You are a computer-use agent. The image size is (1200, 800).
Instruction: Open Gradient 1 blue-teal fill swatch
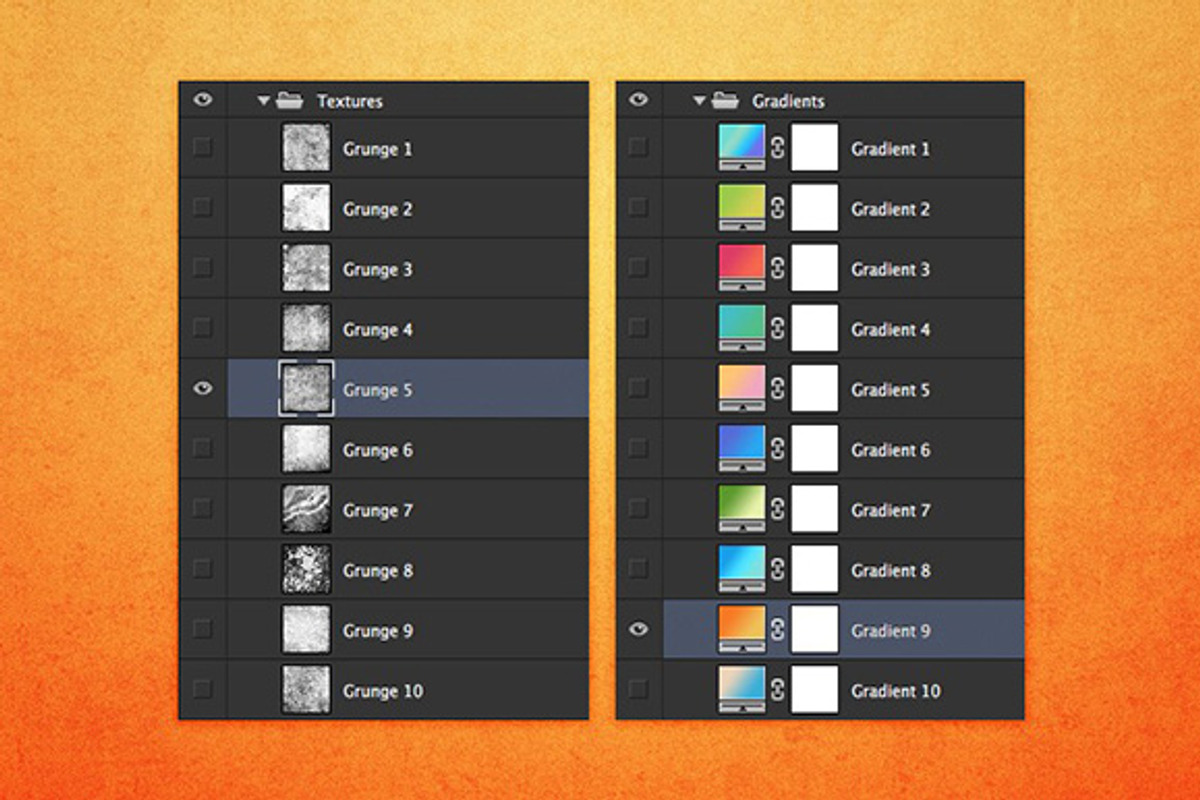click(742, 148)
